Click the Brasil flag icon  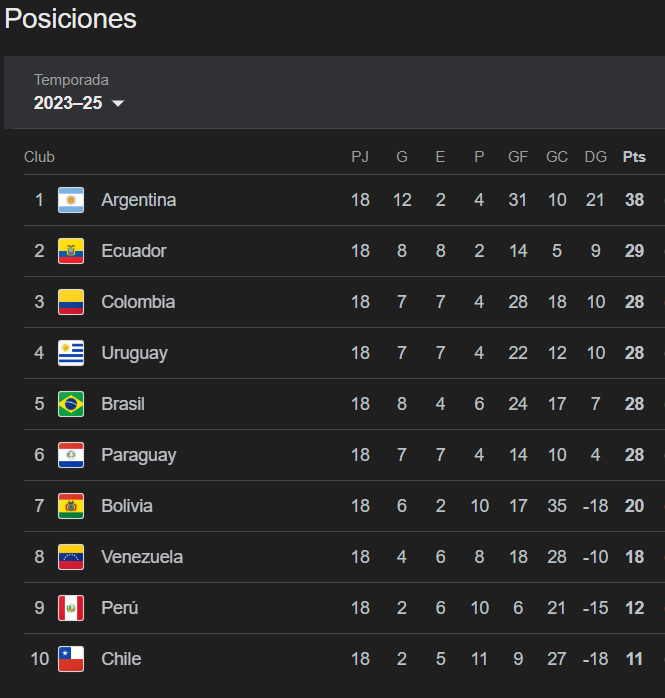[x=71, y=404]
